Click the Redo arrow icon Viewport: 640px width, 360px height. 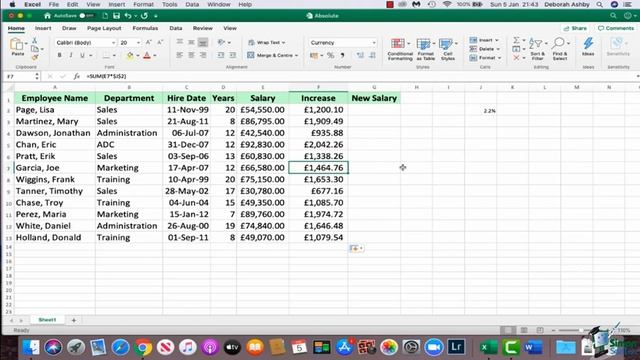point(144,16)
